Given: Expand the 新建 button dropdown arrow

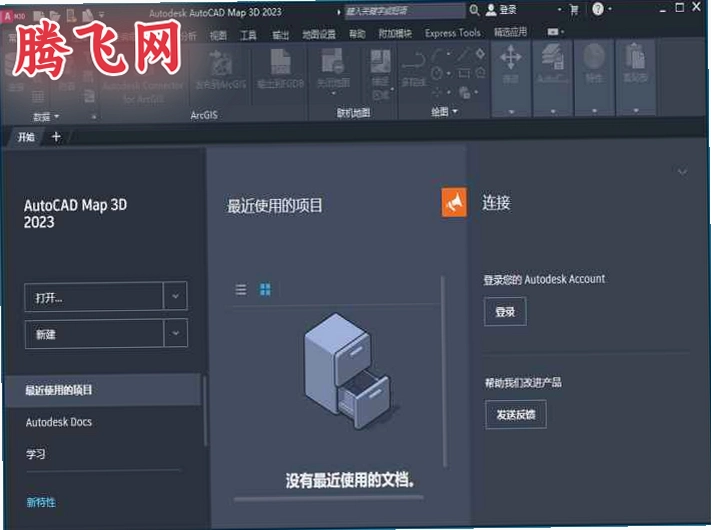Looking at the screenshot, I should 175,334.
